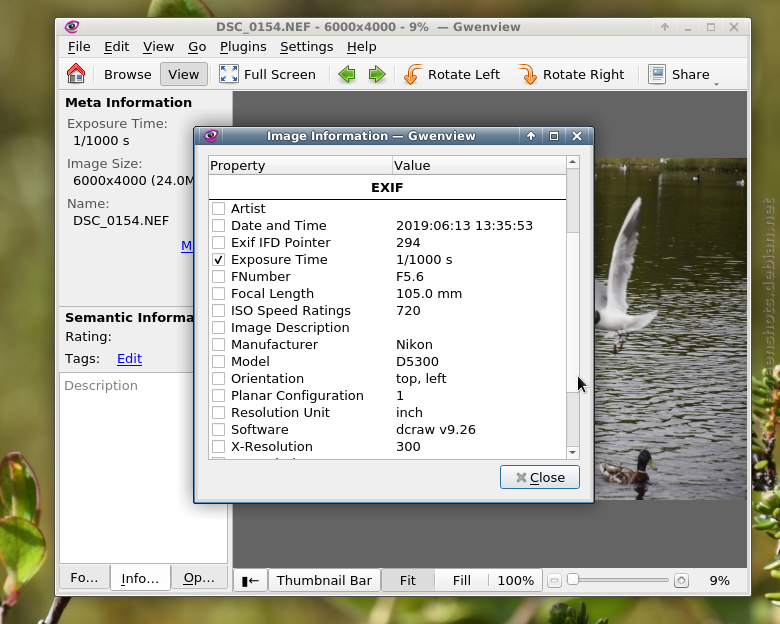Tick the Image Description checkbox
This screenshot has width=780, height=624.
[218, 327]
